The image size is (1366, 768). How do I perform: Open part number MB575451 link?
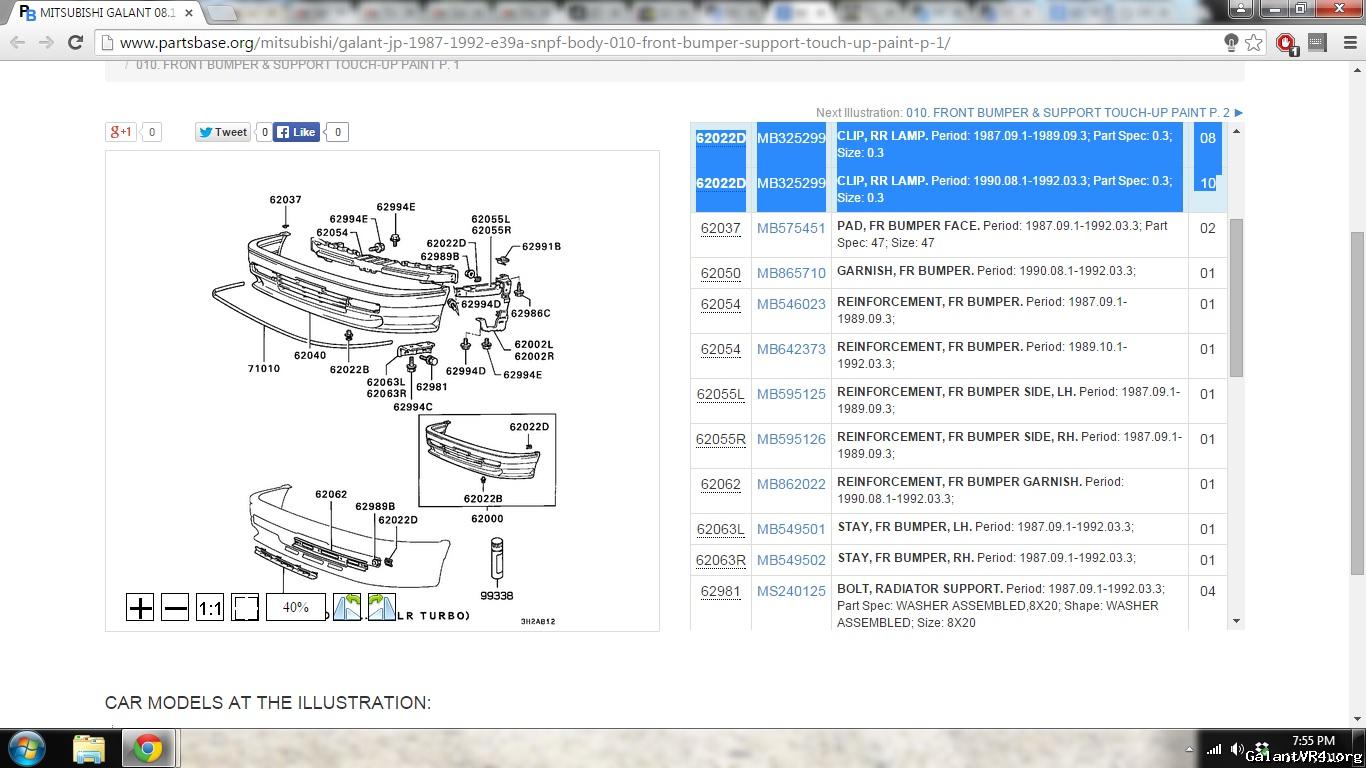[x=791, y=228]
